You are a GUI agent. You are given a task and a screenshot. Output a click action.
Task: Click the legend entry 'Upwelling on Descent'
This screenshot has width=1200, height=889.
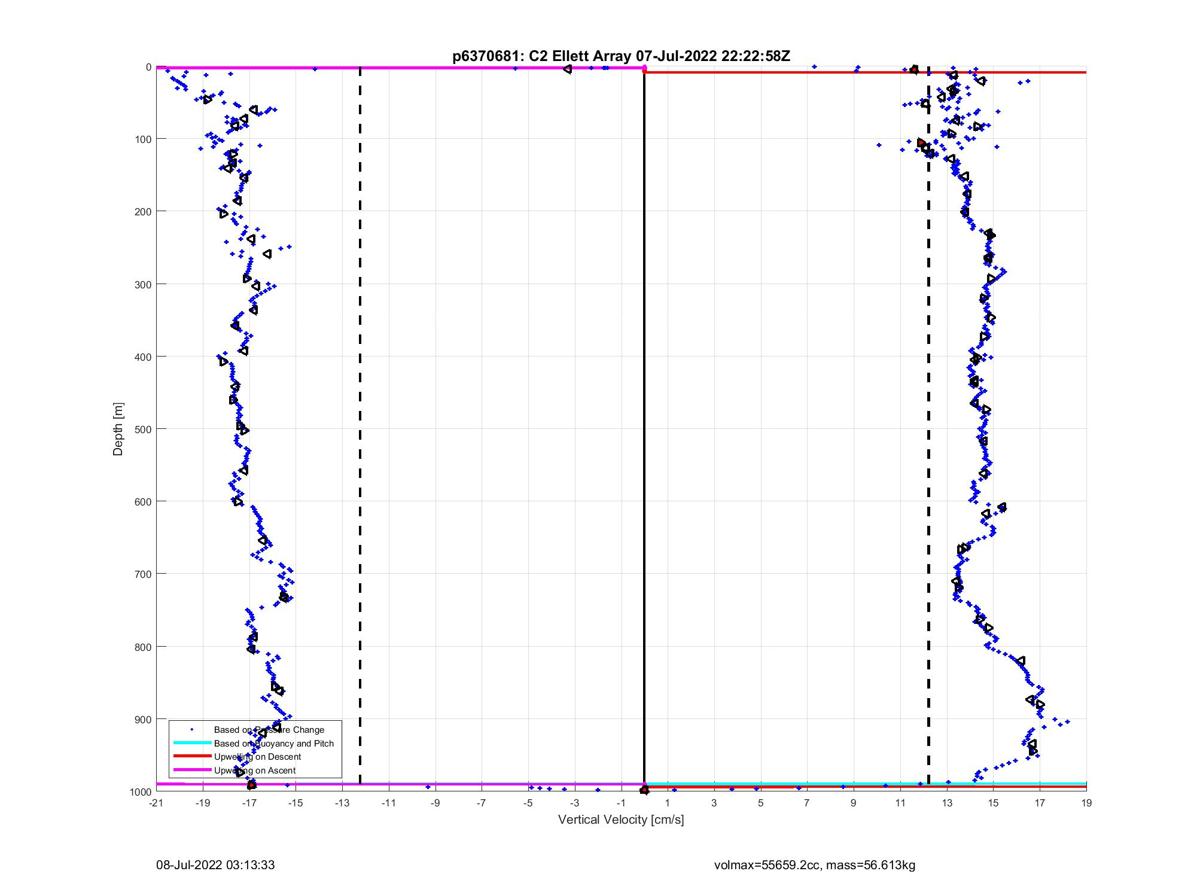pyautogui.click(x=257, y=757)
